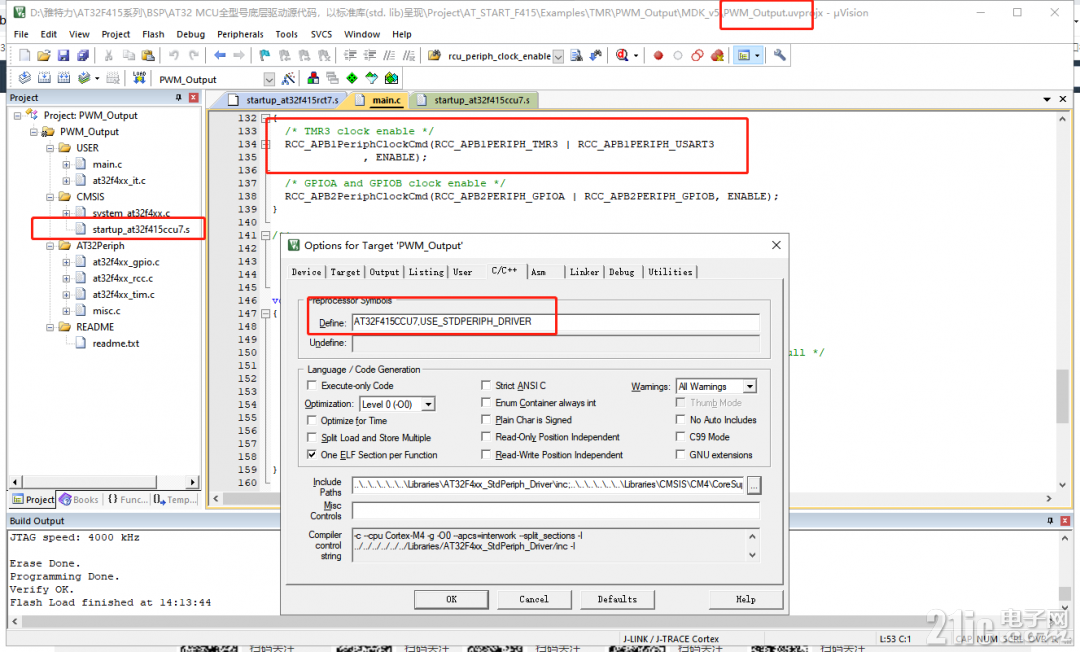
Task: Click the Save All icon
Action: (x=83, y=56)
